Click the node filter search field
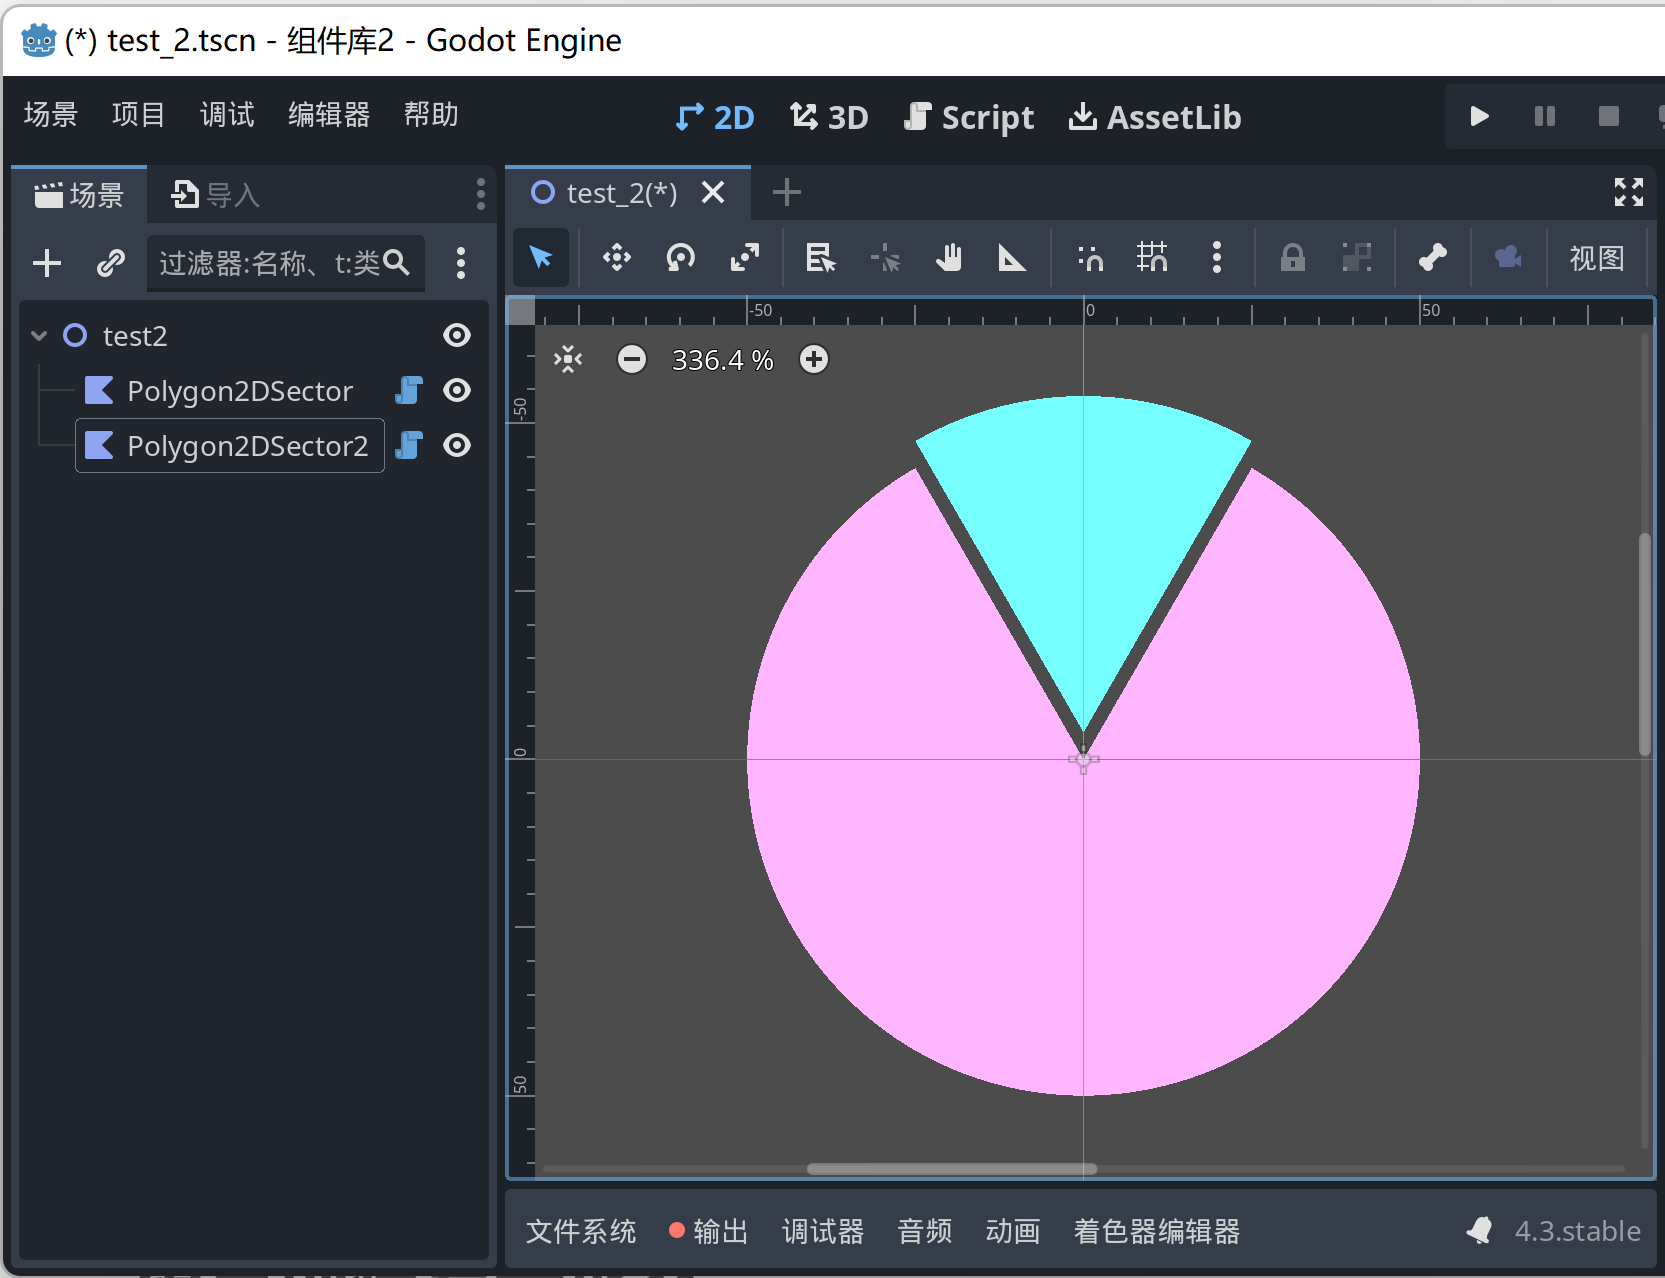1665x1278 pixels. [x=286, y=263]
